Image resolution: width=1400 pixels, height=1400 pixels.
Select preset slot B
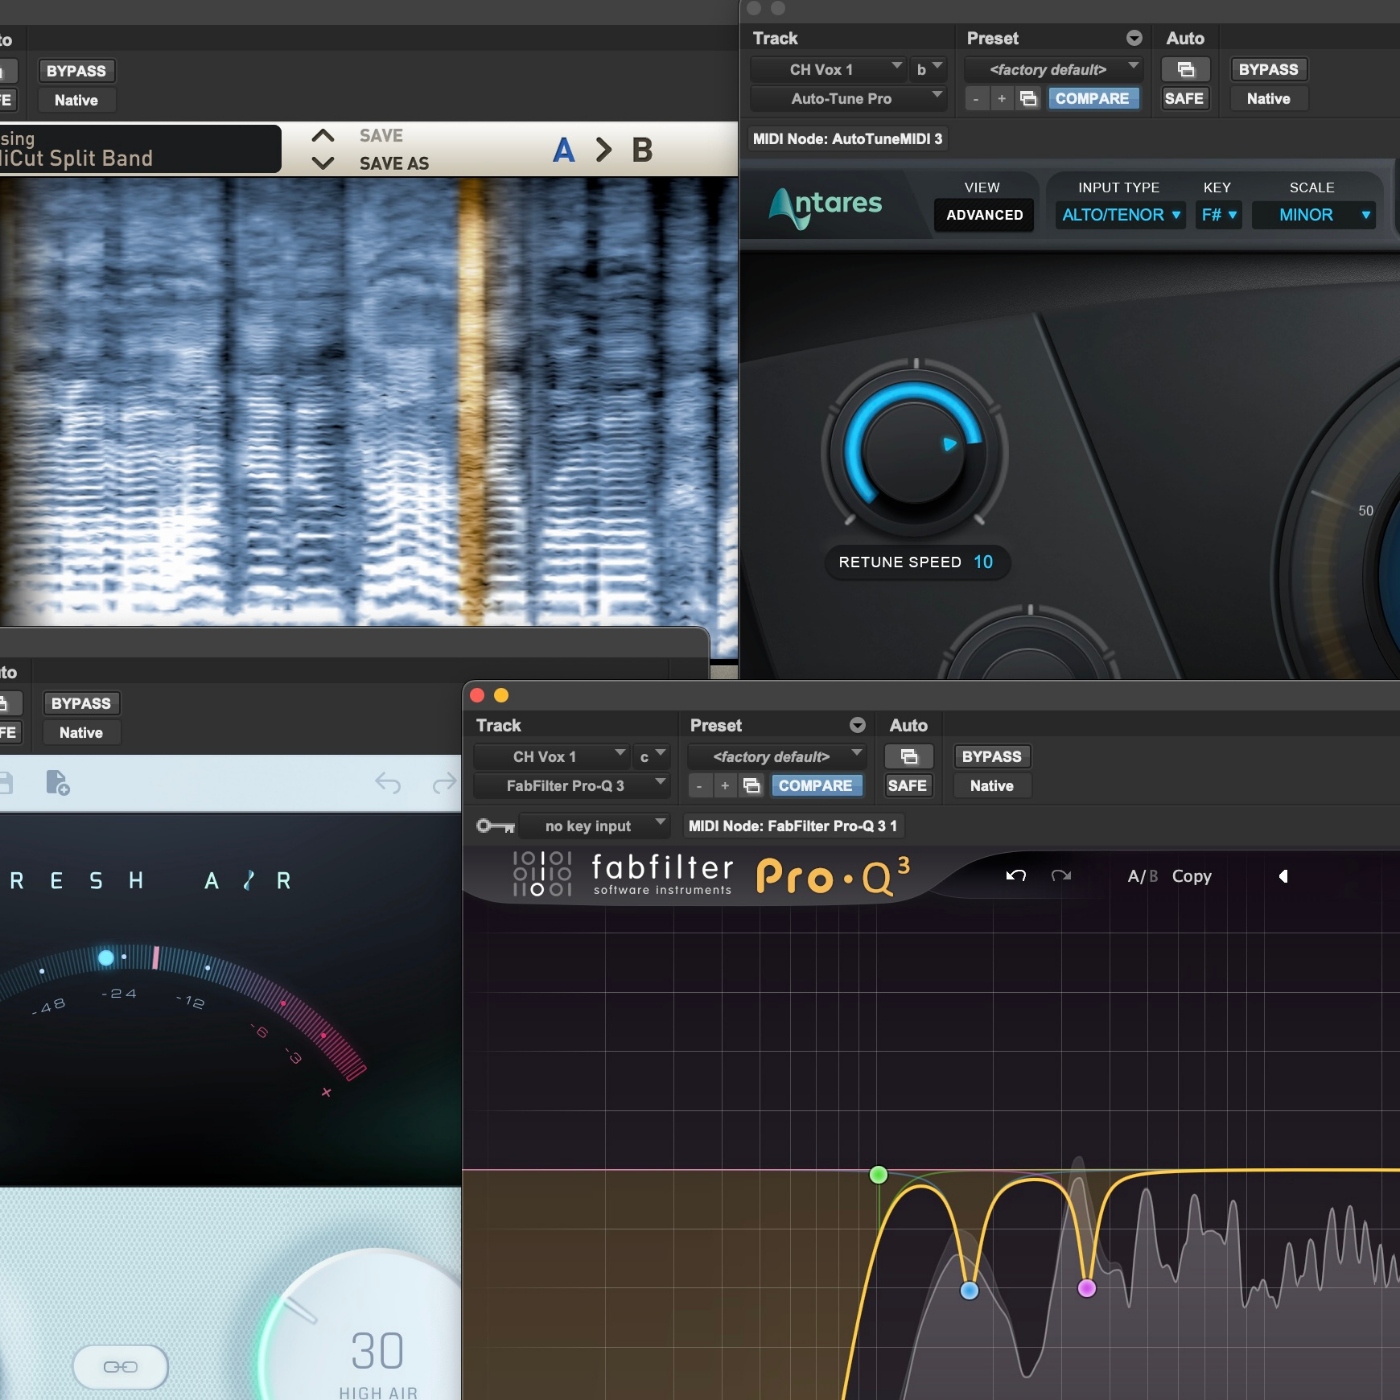[642, 150]
